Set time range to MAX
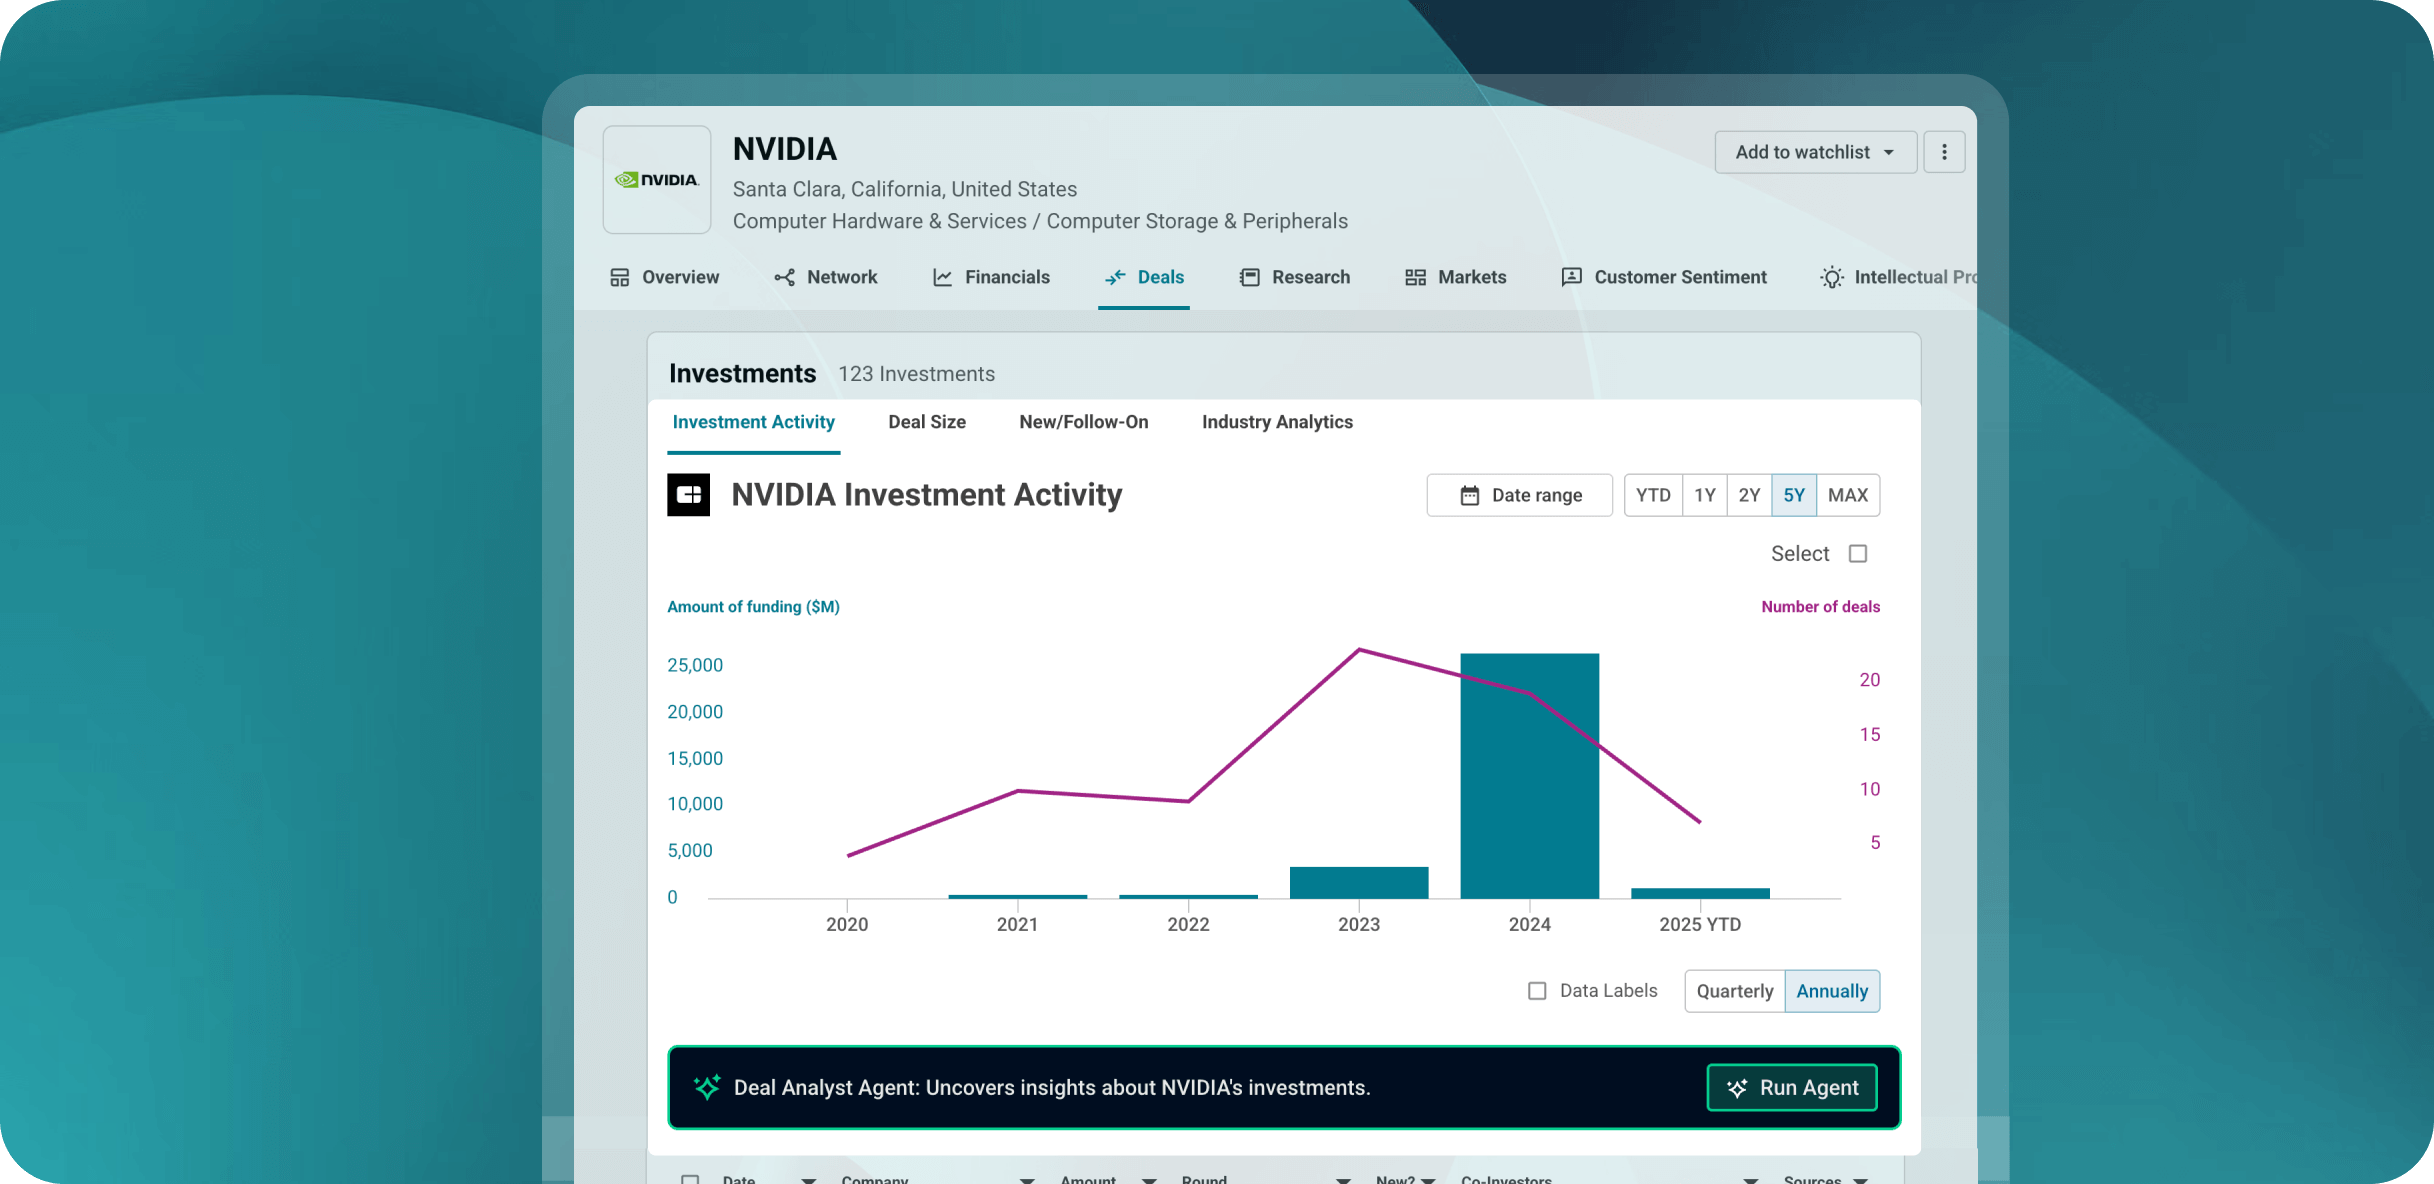 (x=1847, y=495)
